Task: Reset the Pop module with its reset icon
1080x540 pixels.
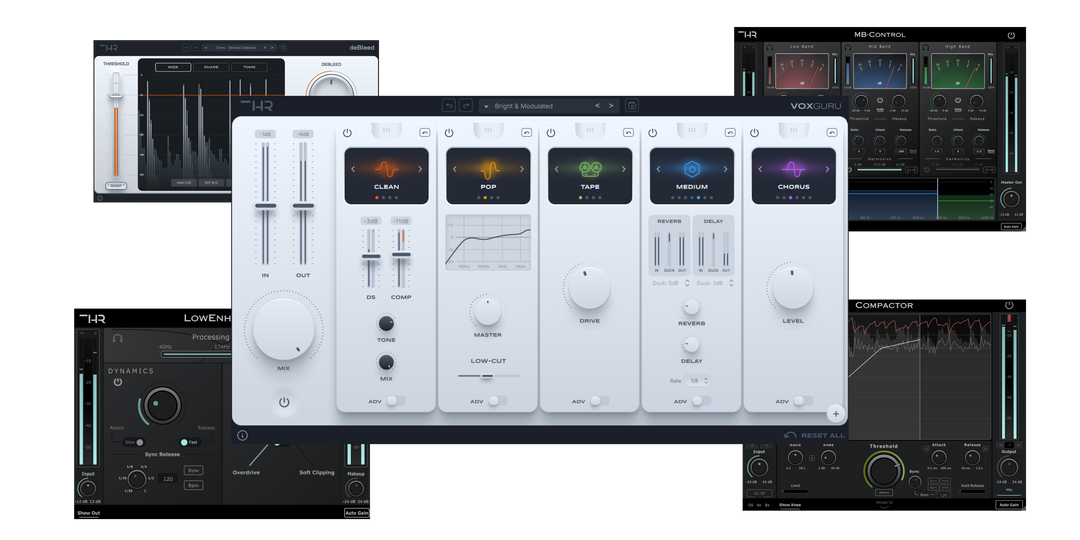Action: [527, 132]
